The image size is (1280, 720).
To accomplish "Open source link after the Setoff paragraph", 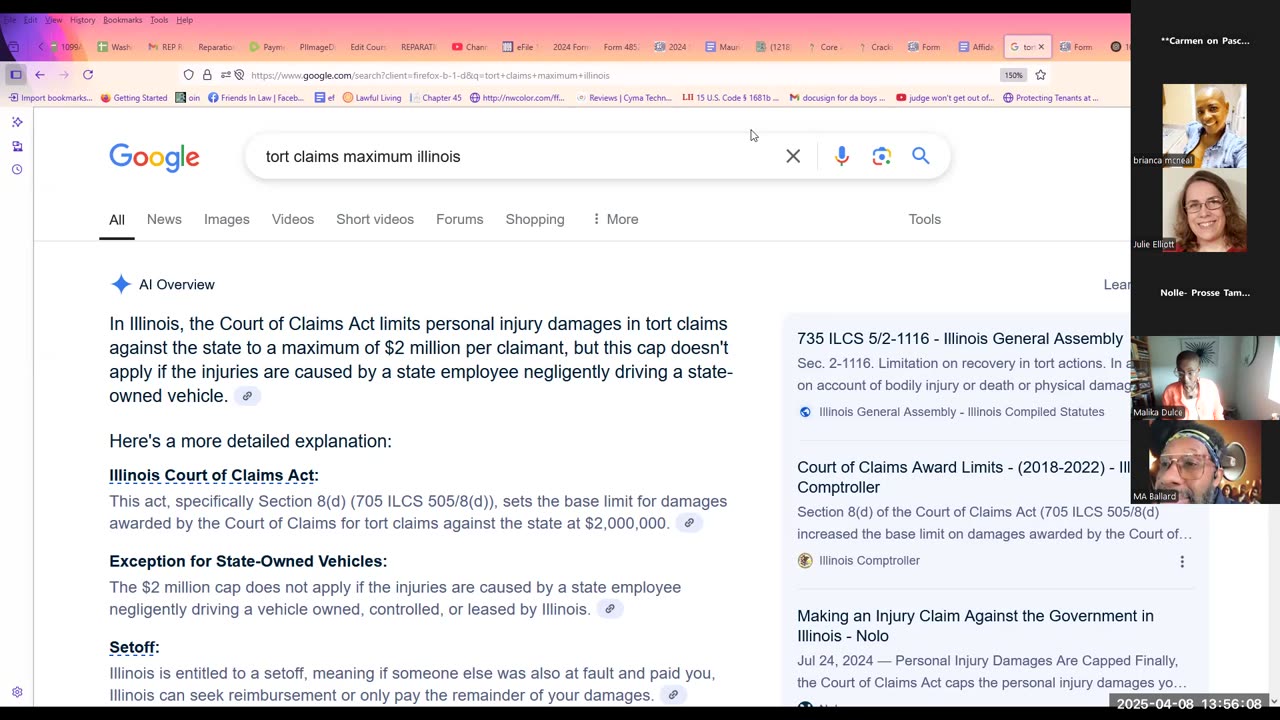I will 673,695.
